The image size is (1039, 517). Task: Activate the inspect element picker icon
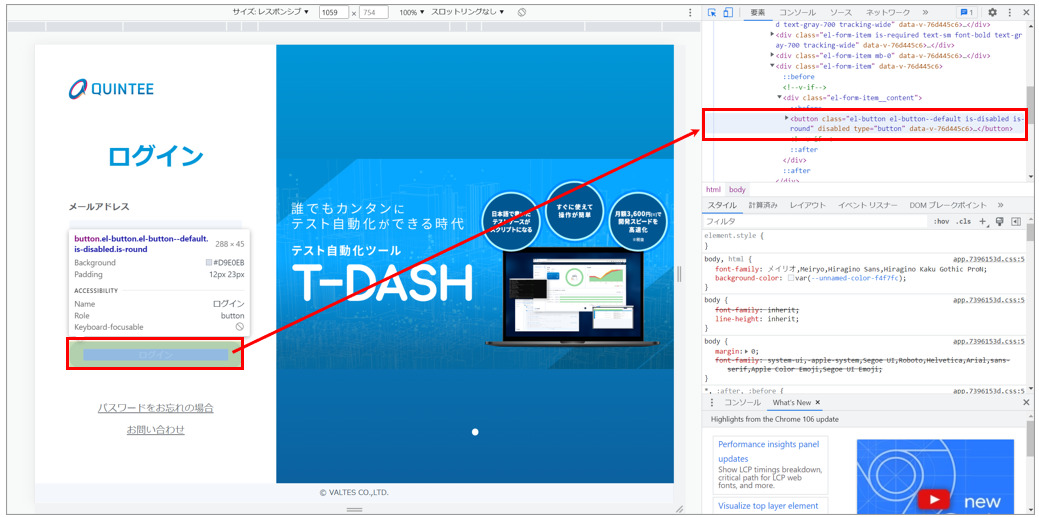pyautogui.click(x=712, y=12)
